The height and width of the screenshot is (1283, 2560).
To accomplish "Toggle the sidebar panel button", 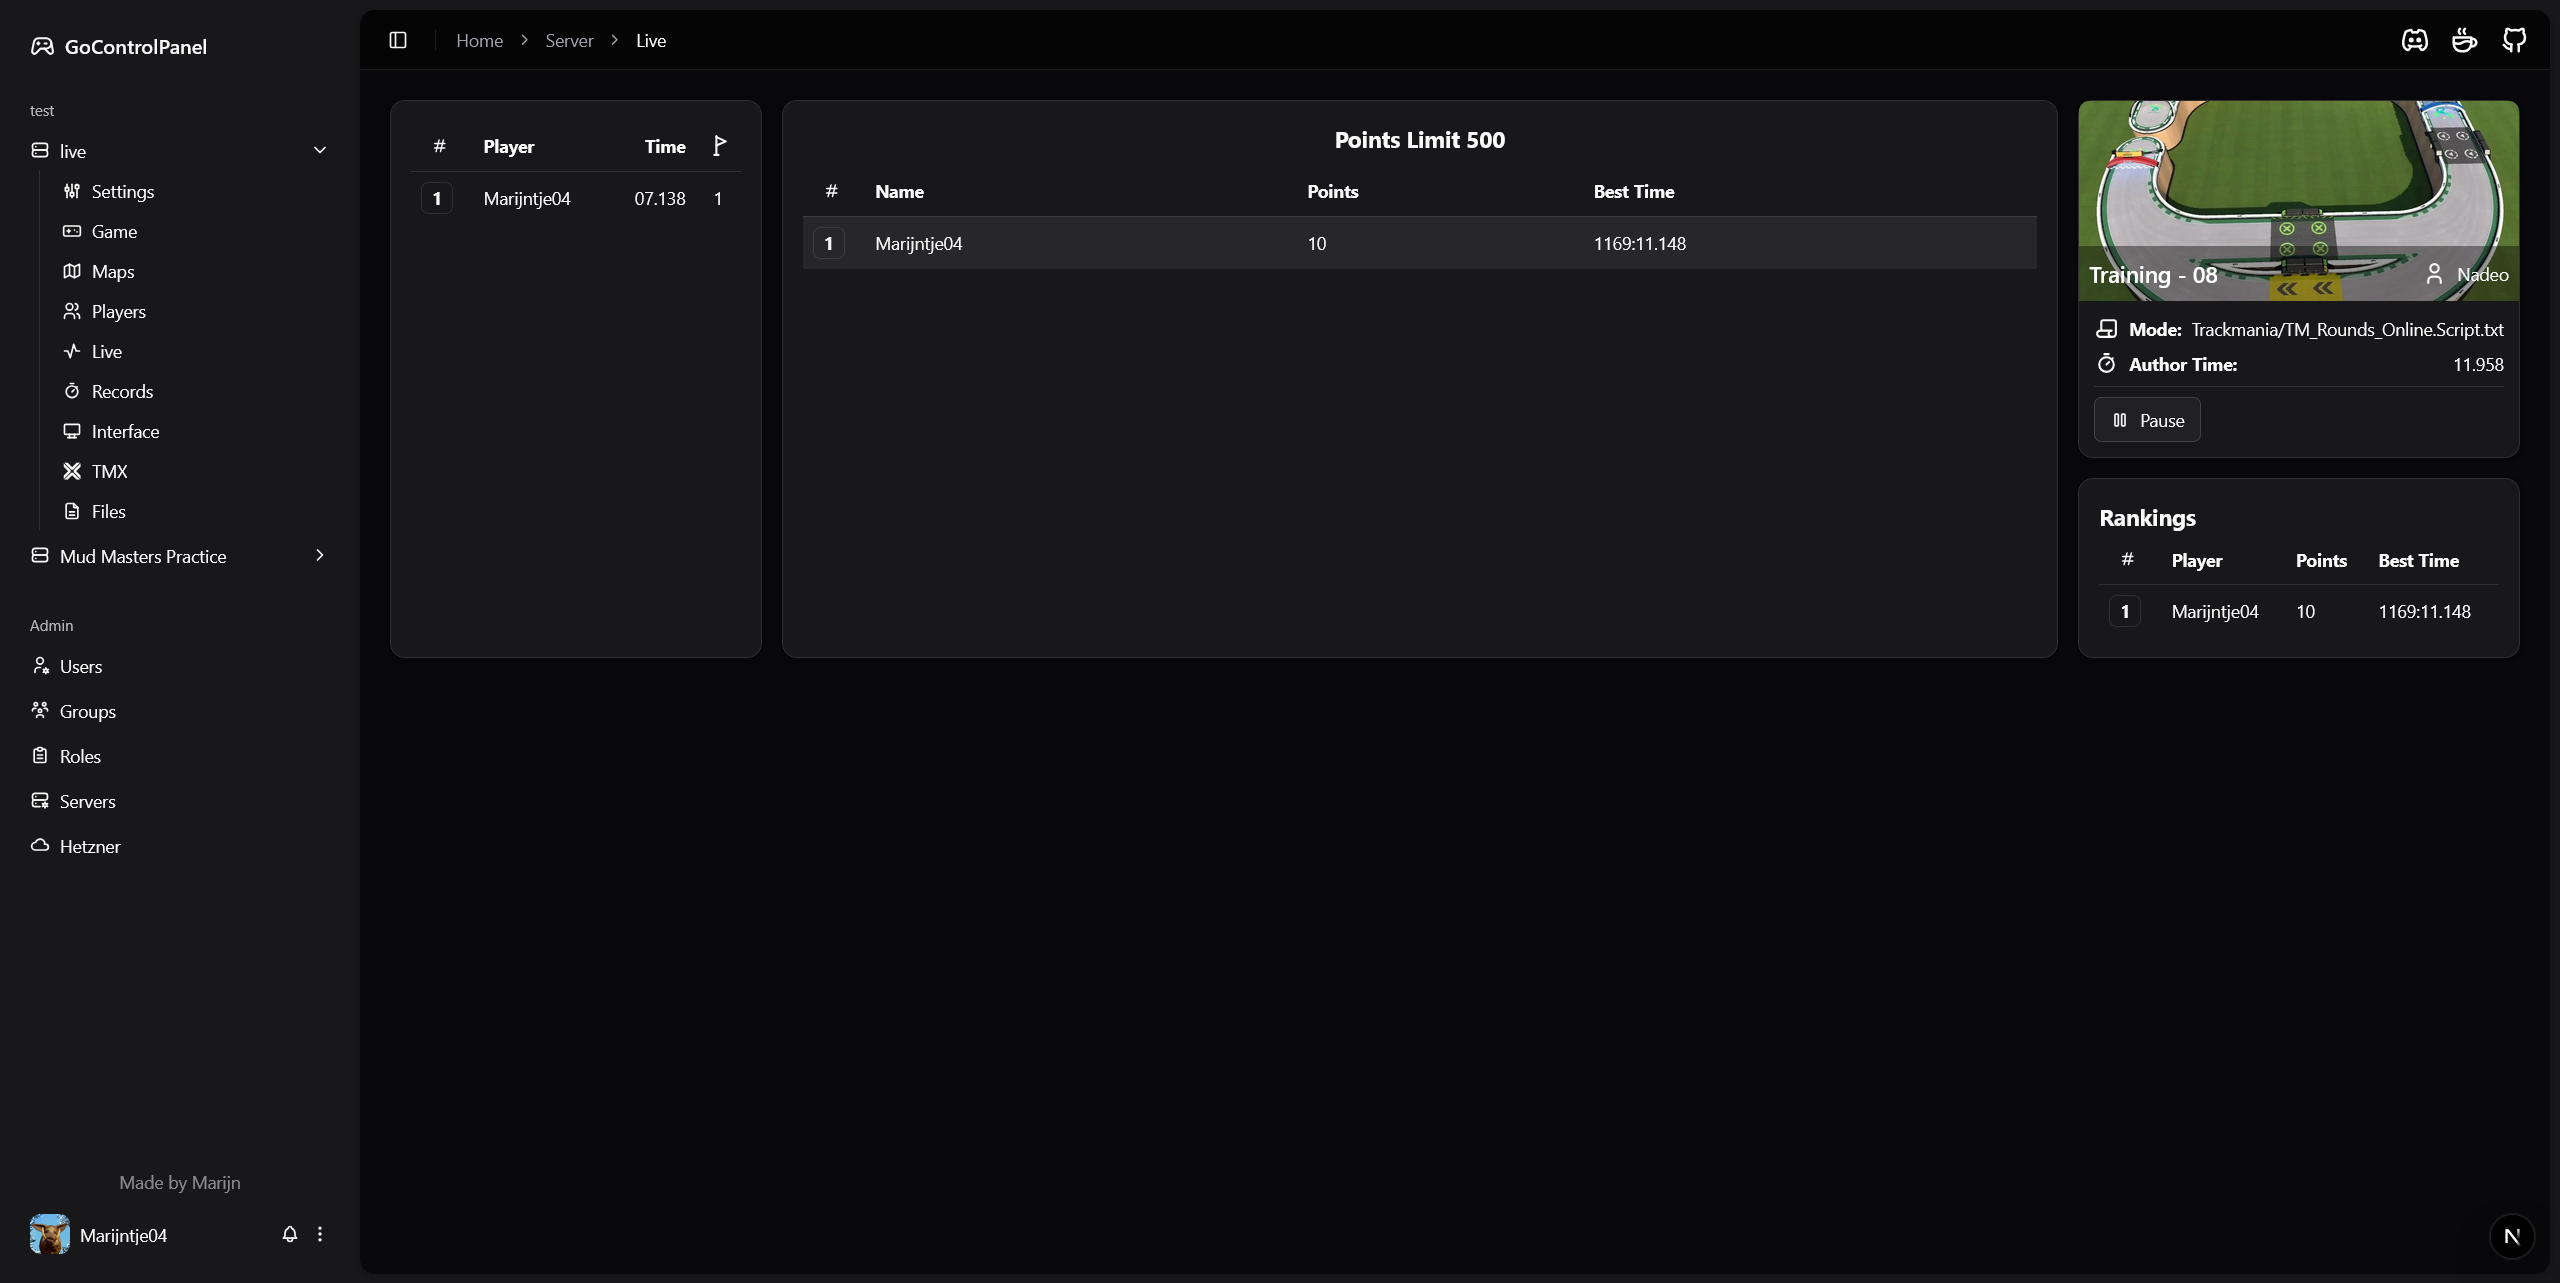I will tap(398, 40).
